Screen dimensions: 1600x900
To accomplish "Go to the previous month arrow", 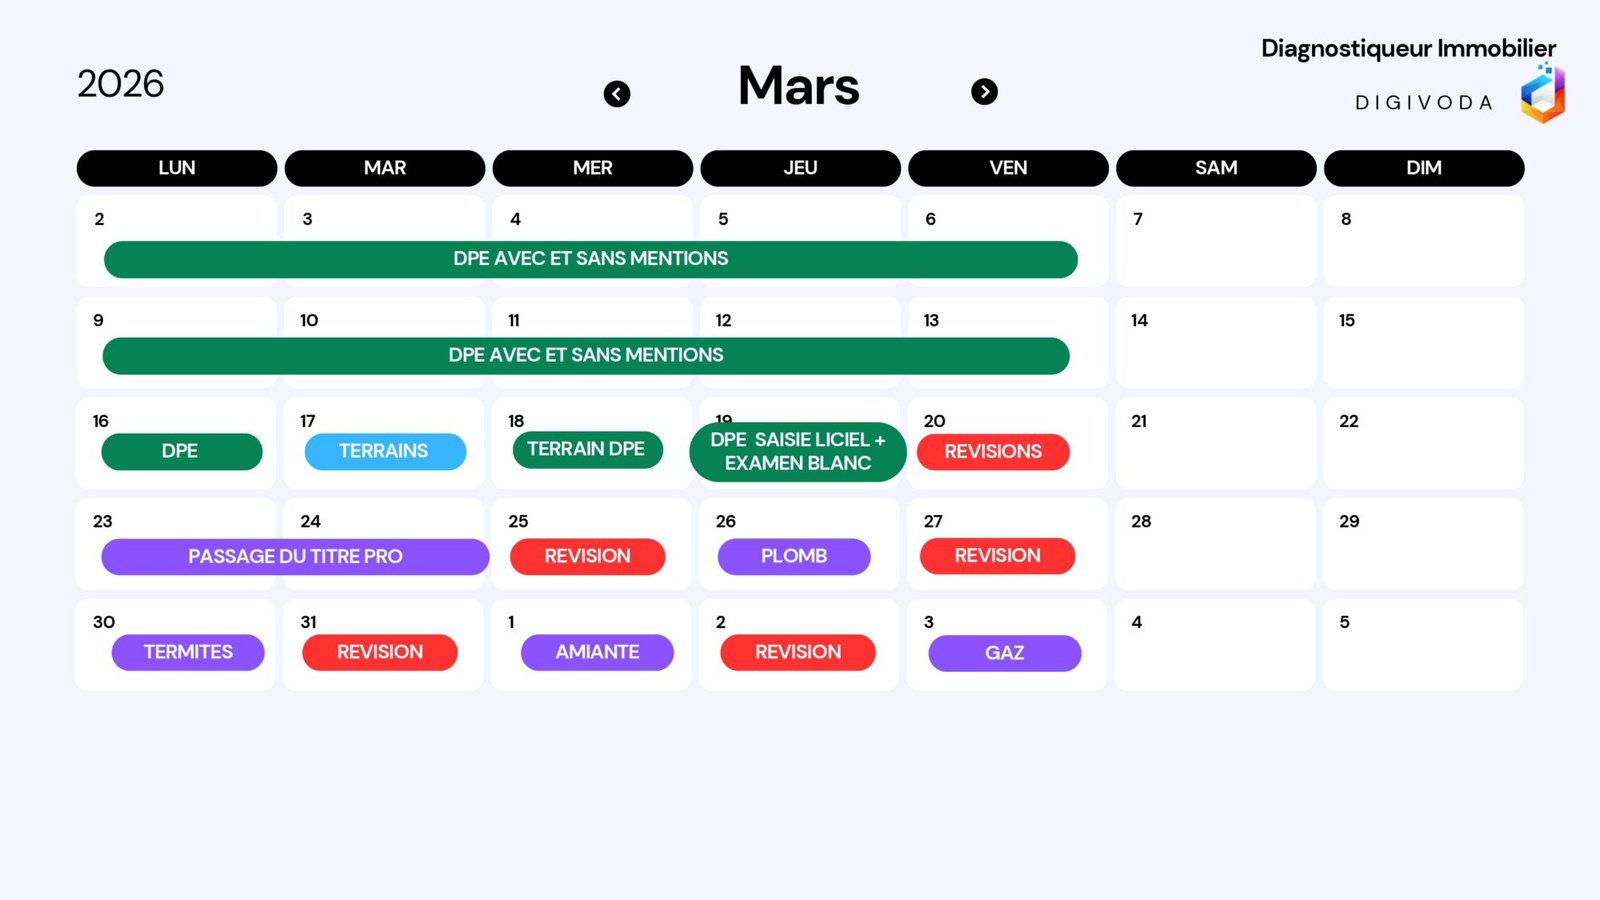I will [617, 94].
